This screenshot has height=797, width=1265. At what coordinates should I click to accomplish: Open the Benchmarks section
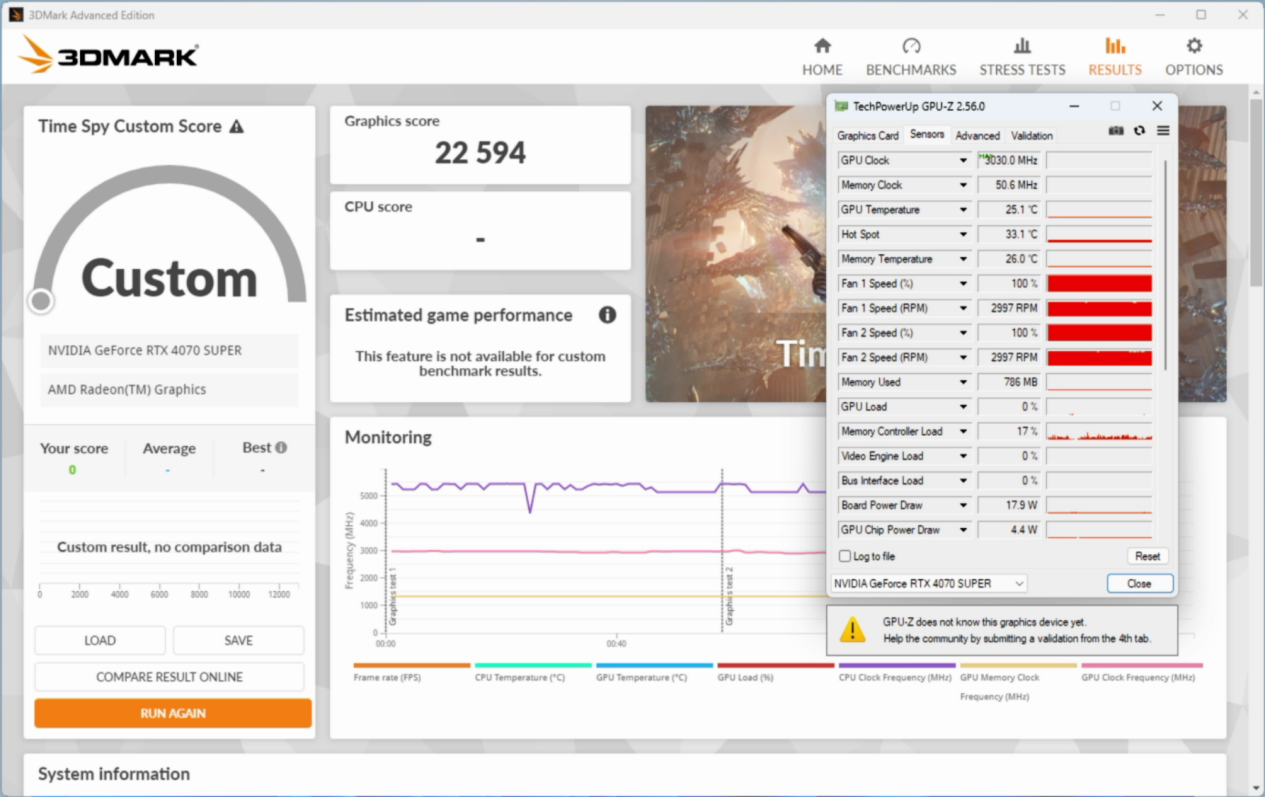(910, 57)
